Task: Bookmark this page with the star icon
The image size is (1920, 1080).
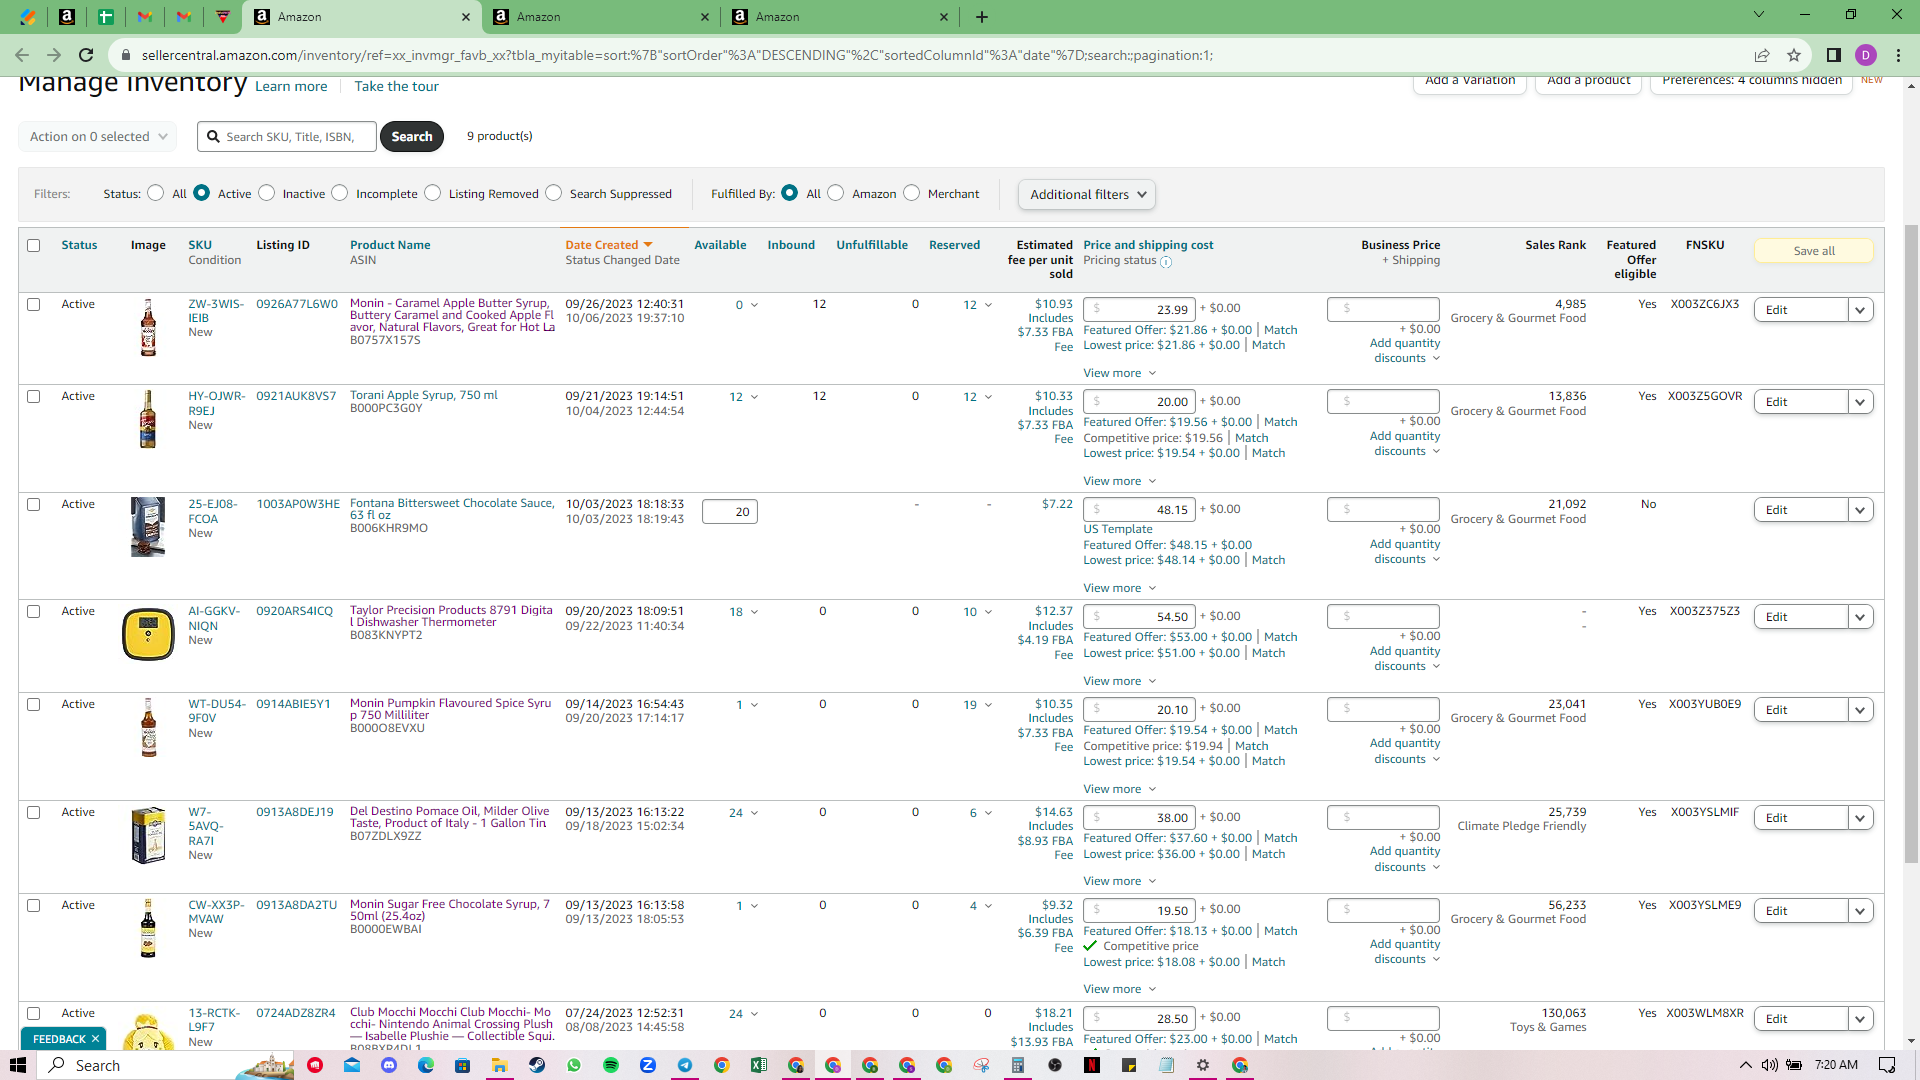Action: click(x=1794, y=55)
